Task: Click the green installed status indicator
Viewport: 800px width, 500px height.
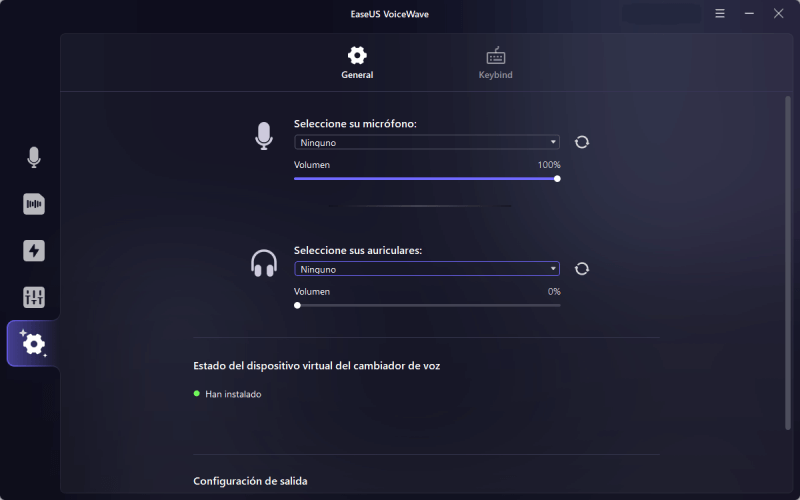Action: pos(197,394)
